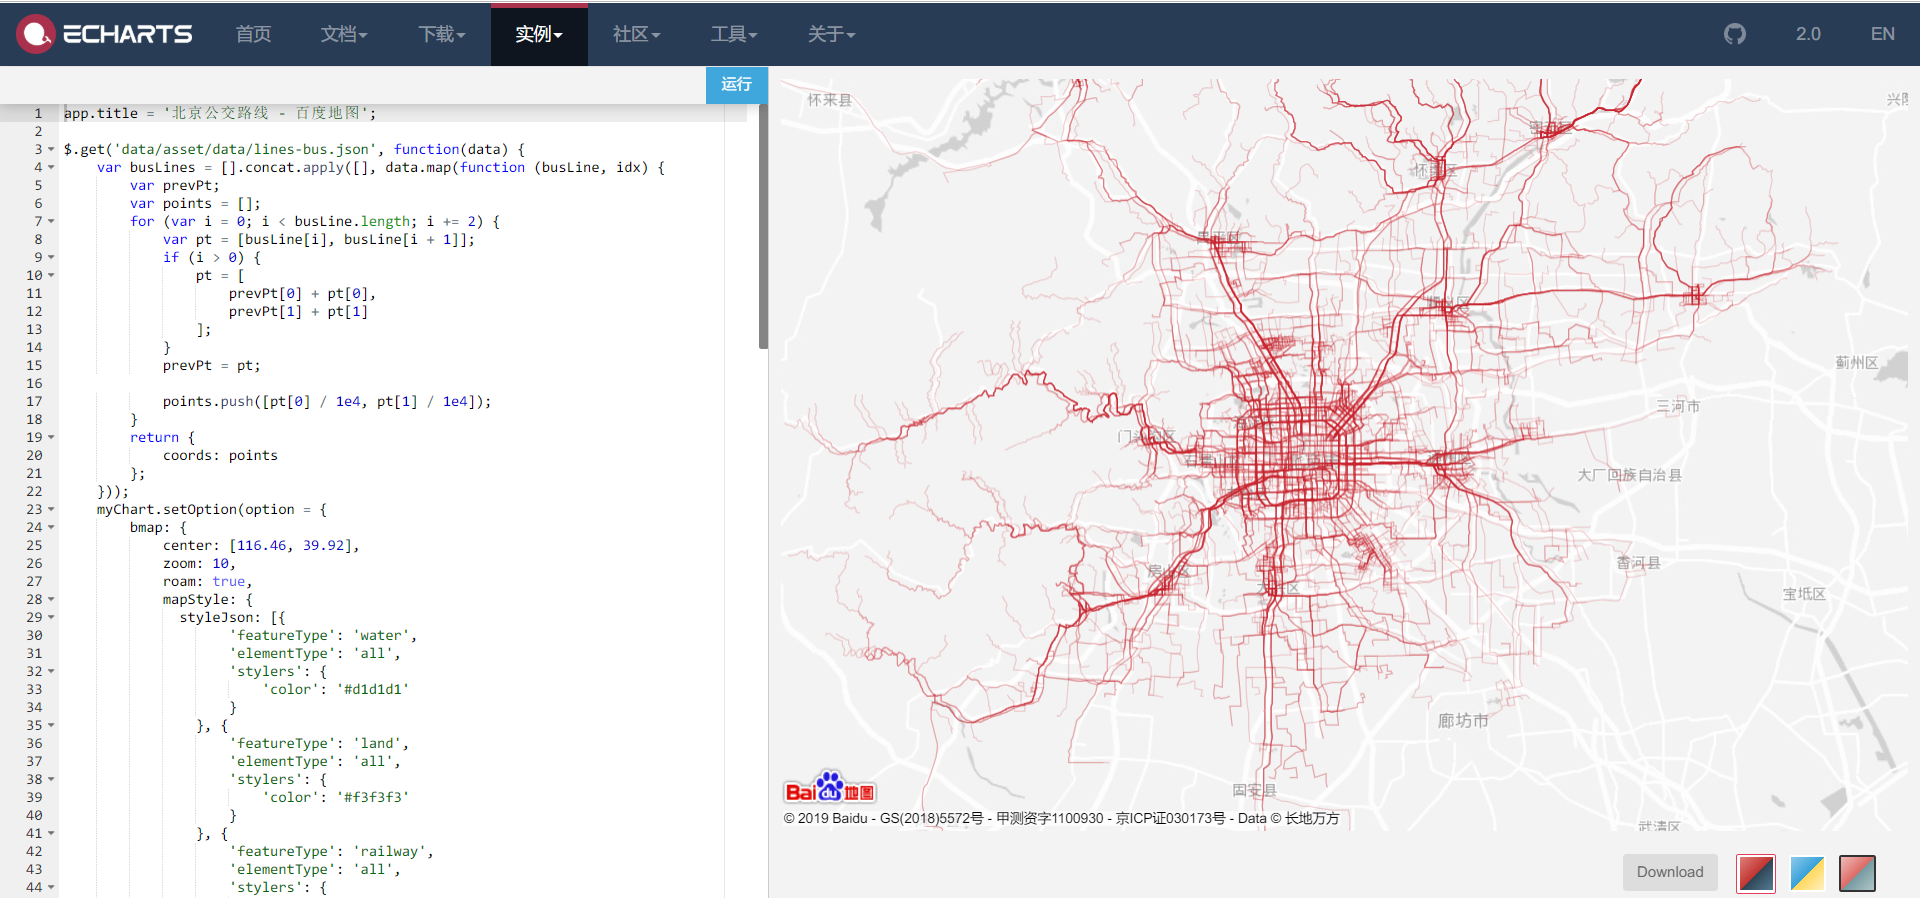Click the 三河市 label on the map
This screenshot has height=898, width=1920.
click(x=1678, y=406)
